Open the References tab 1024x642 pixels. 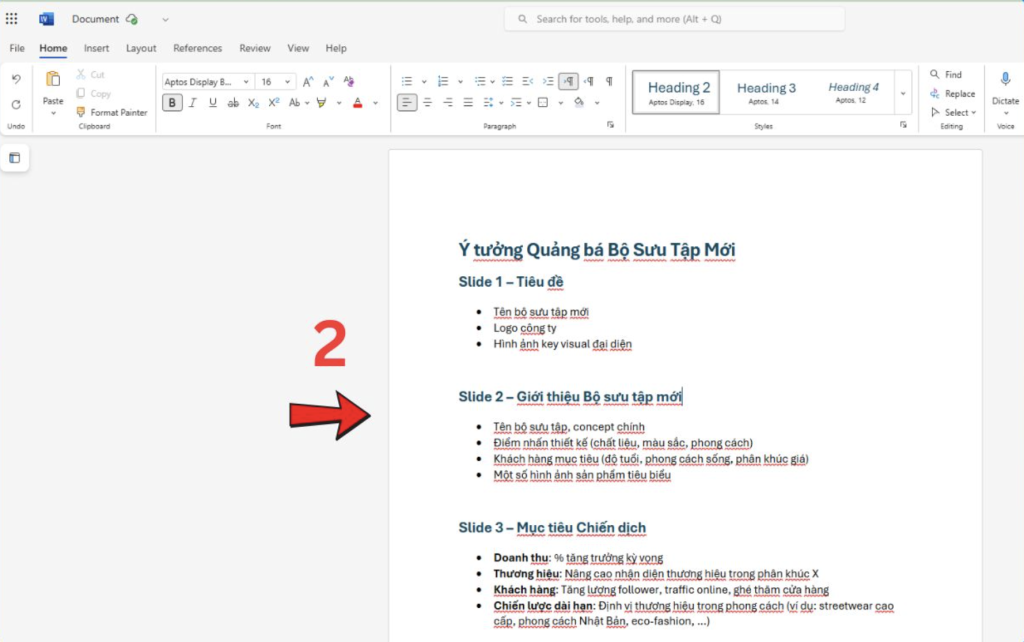click(197, 48)
